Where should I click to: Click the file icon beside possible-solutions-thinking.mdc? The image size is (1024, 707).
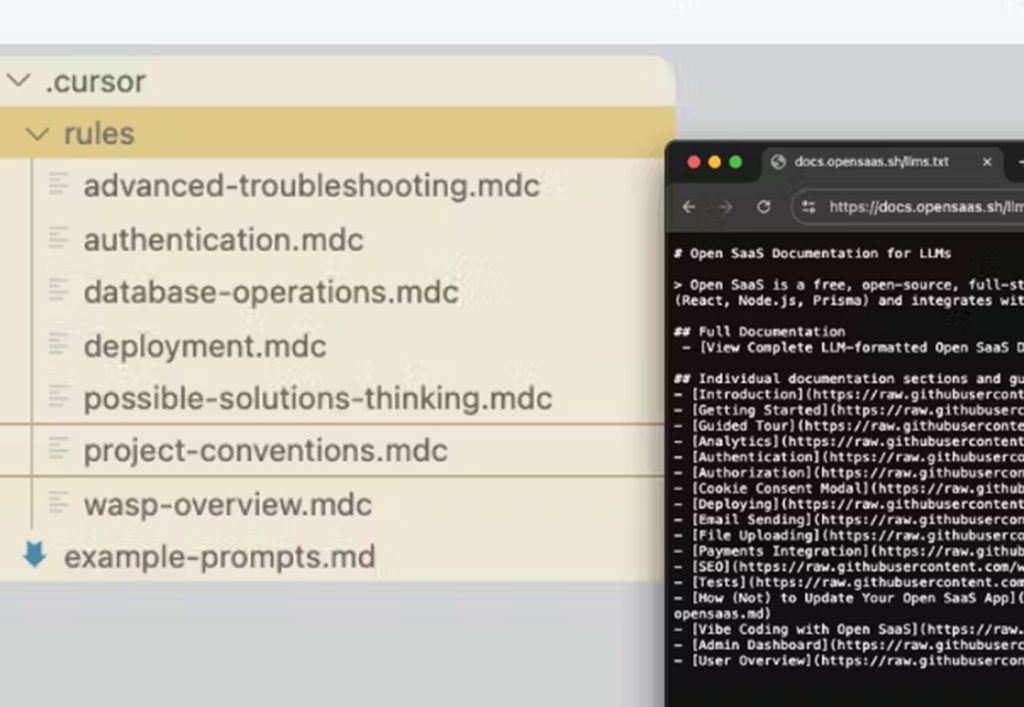click(x=59, y=397)
